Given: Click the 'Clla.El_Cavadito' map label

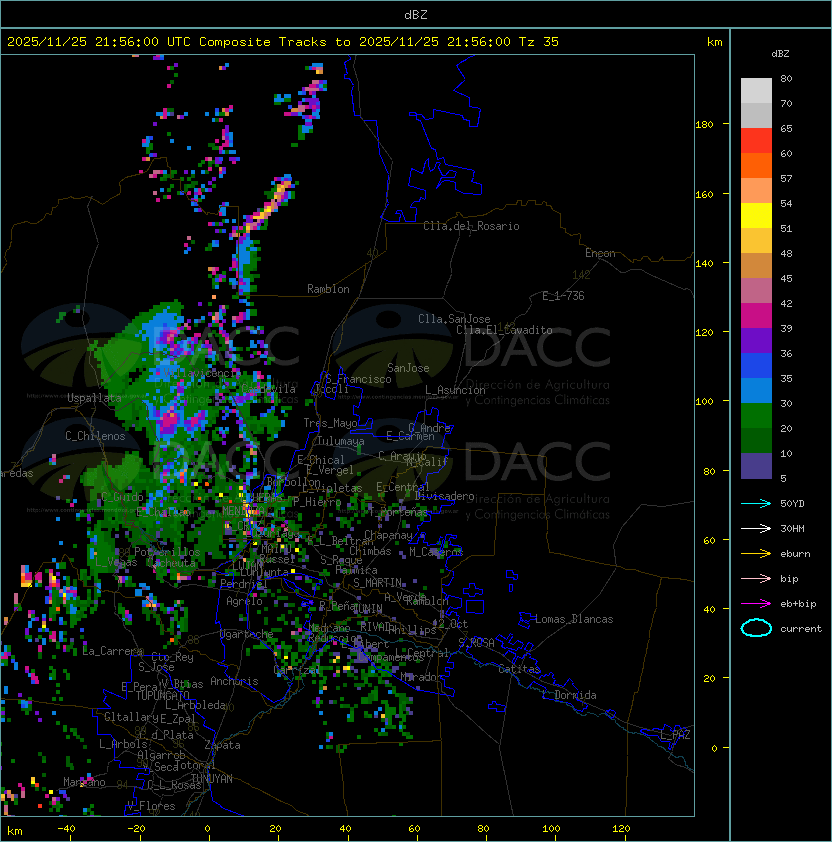Looking at the screenshot, I should [504, 330].
